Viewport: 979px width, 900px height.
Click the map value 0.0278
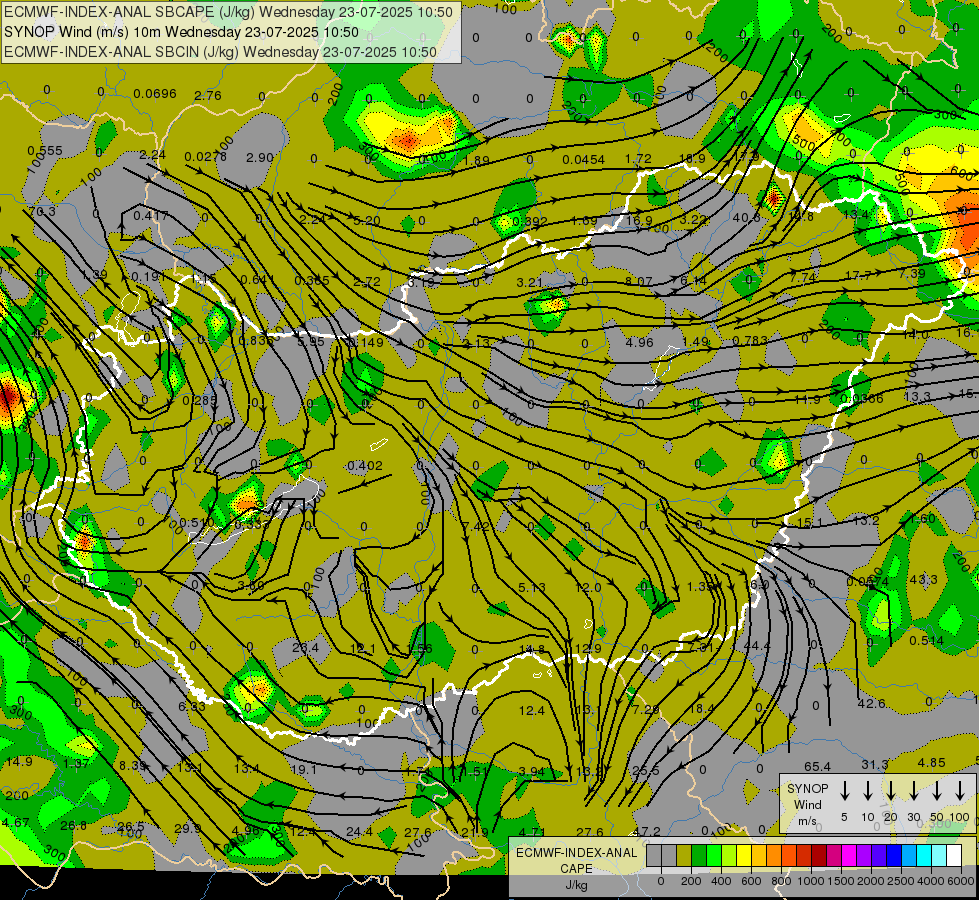[x=206, y=156]
